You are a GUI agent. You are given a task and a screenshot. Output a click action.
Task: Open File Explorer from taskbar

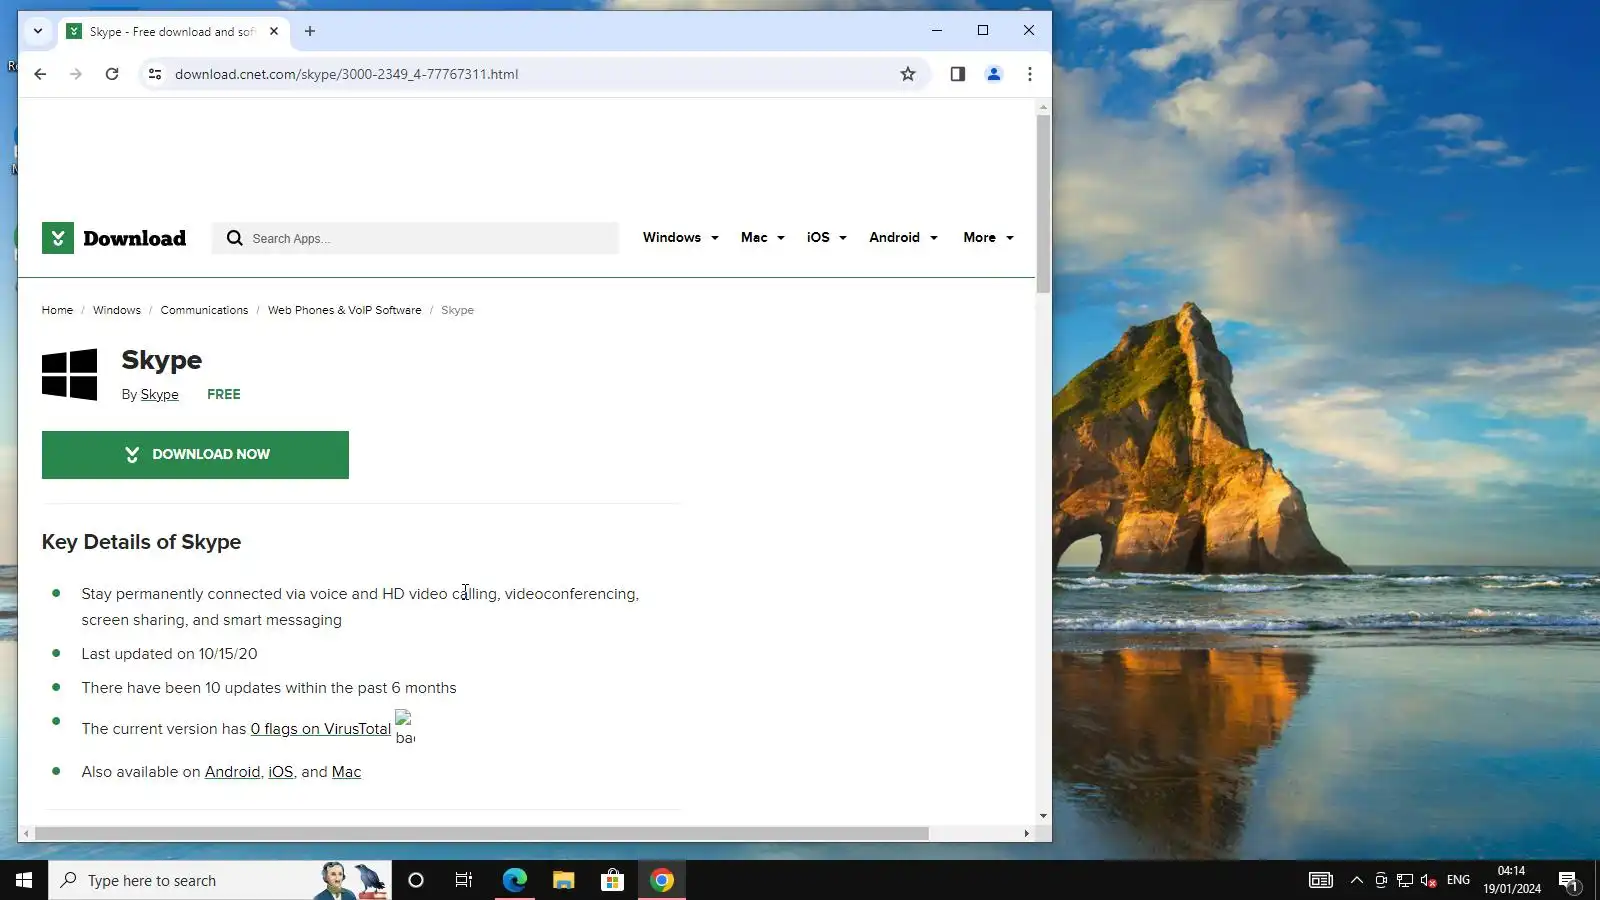563,880
